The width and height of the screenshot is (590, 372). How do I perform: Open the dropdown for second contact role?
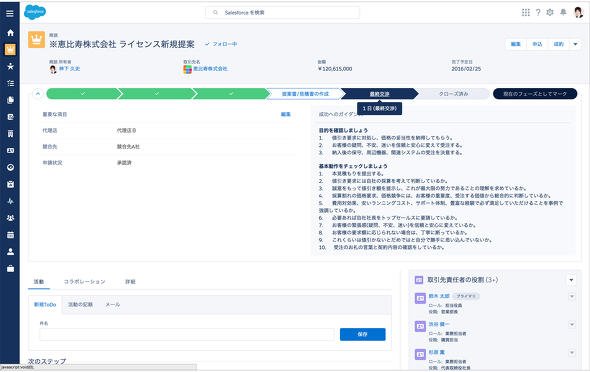(572, 324)
